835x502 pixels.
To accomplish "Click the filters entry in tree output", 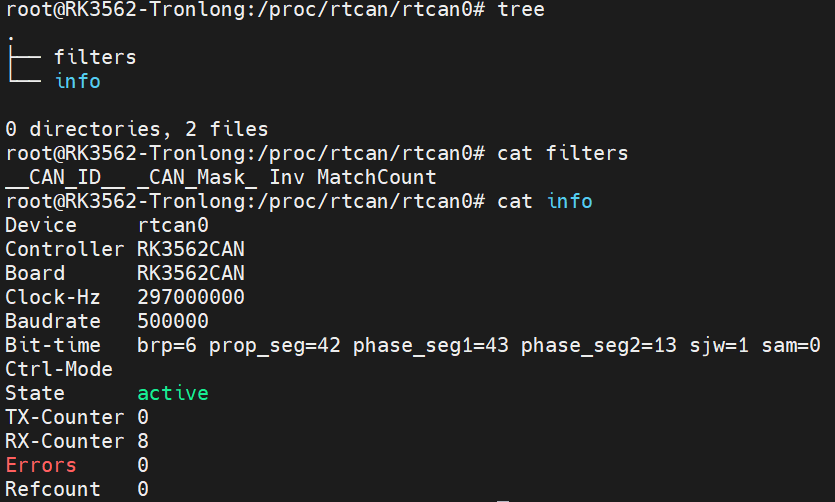I will [95, 57].
